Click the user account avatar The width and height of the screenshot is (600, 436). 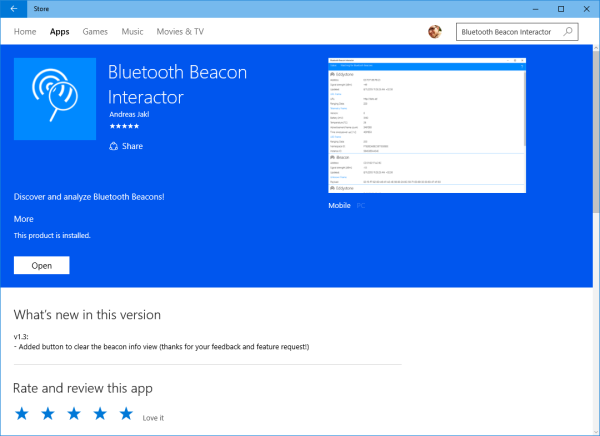[435, 32]
